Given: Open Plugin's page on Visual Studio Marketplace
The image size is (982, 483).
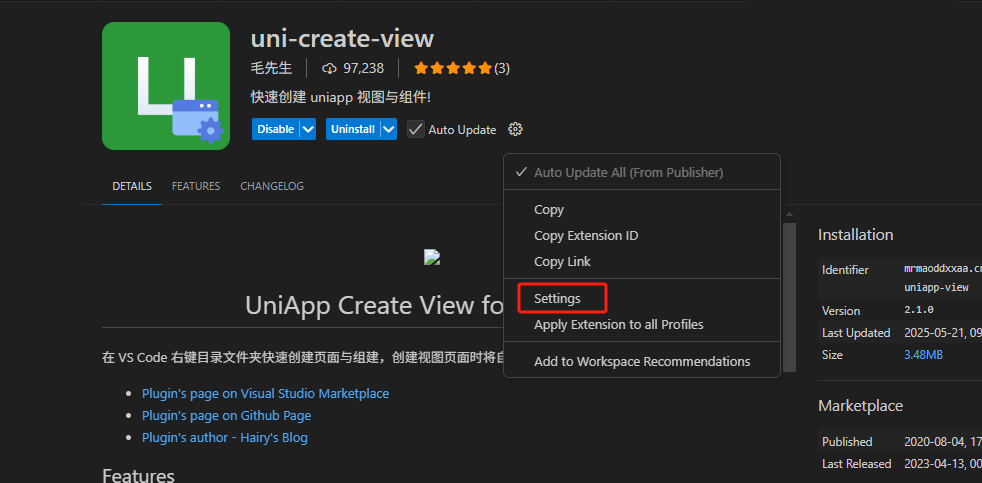Looking at the screenshot, I should [266, 393].
